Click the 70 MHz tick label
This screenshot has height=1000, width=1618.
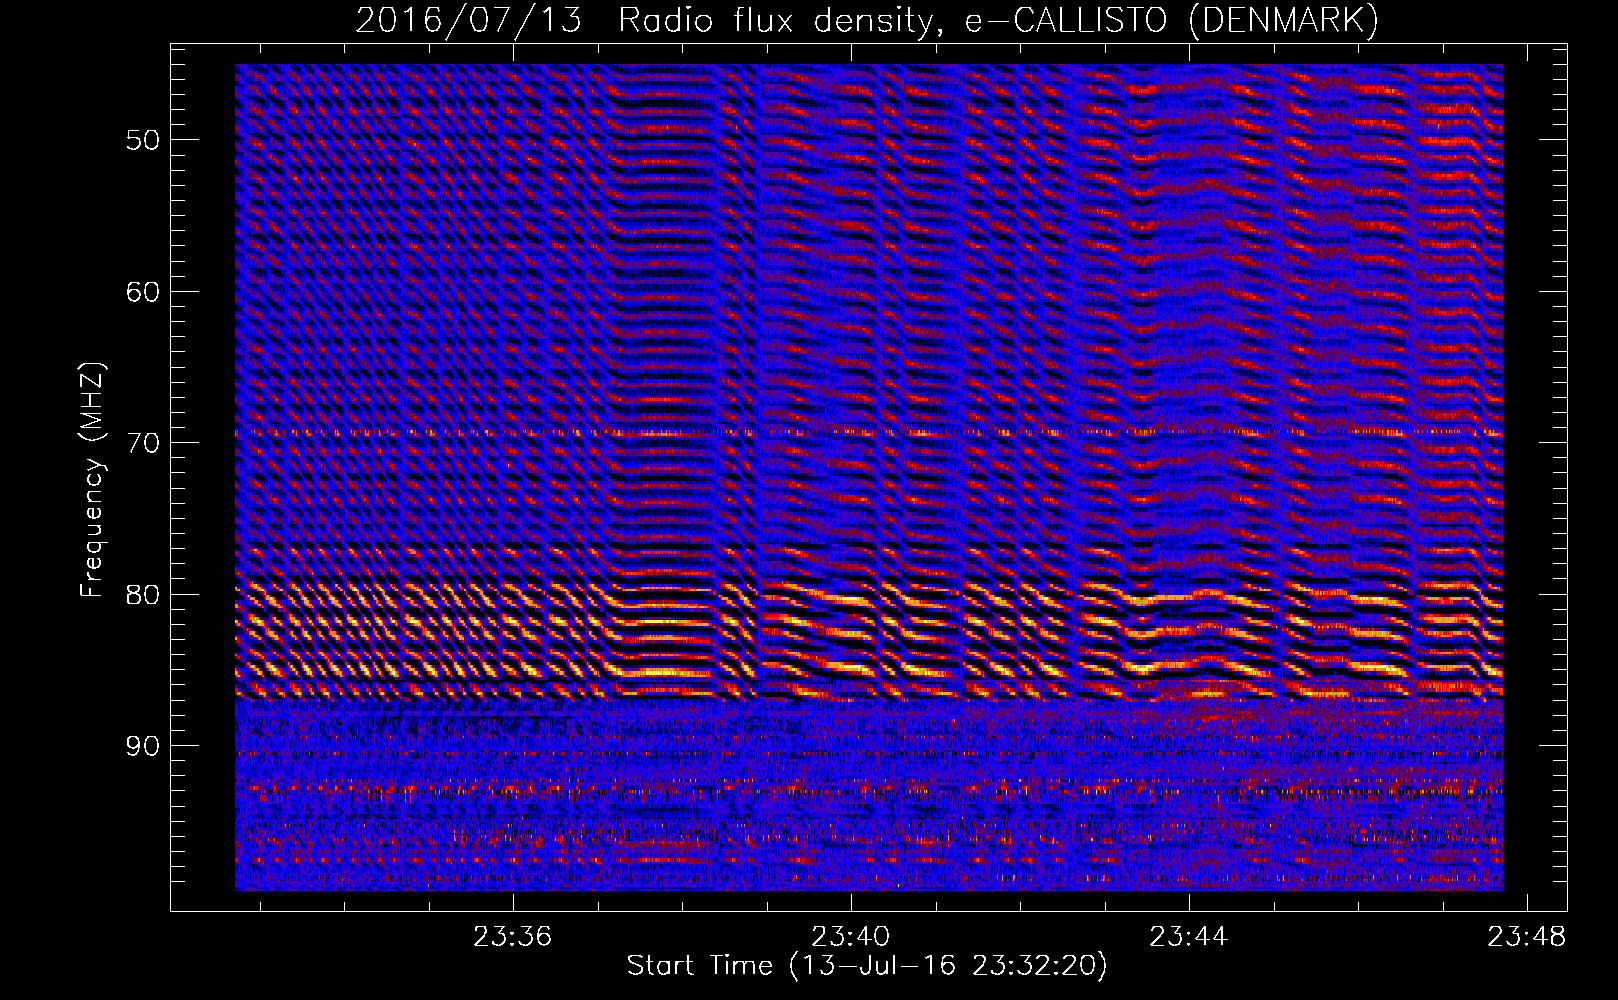click(143, 443)
